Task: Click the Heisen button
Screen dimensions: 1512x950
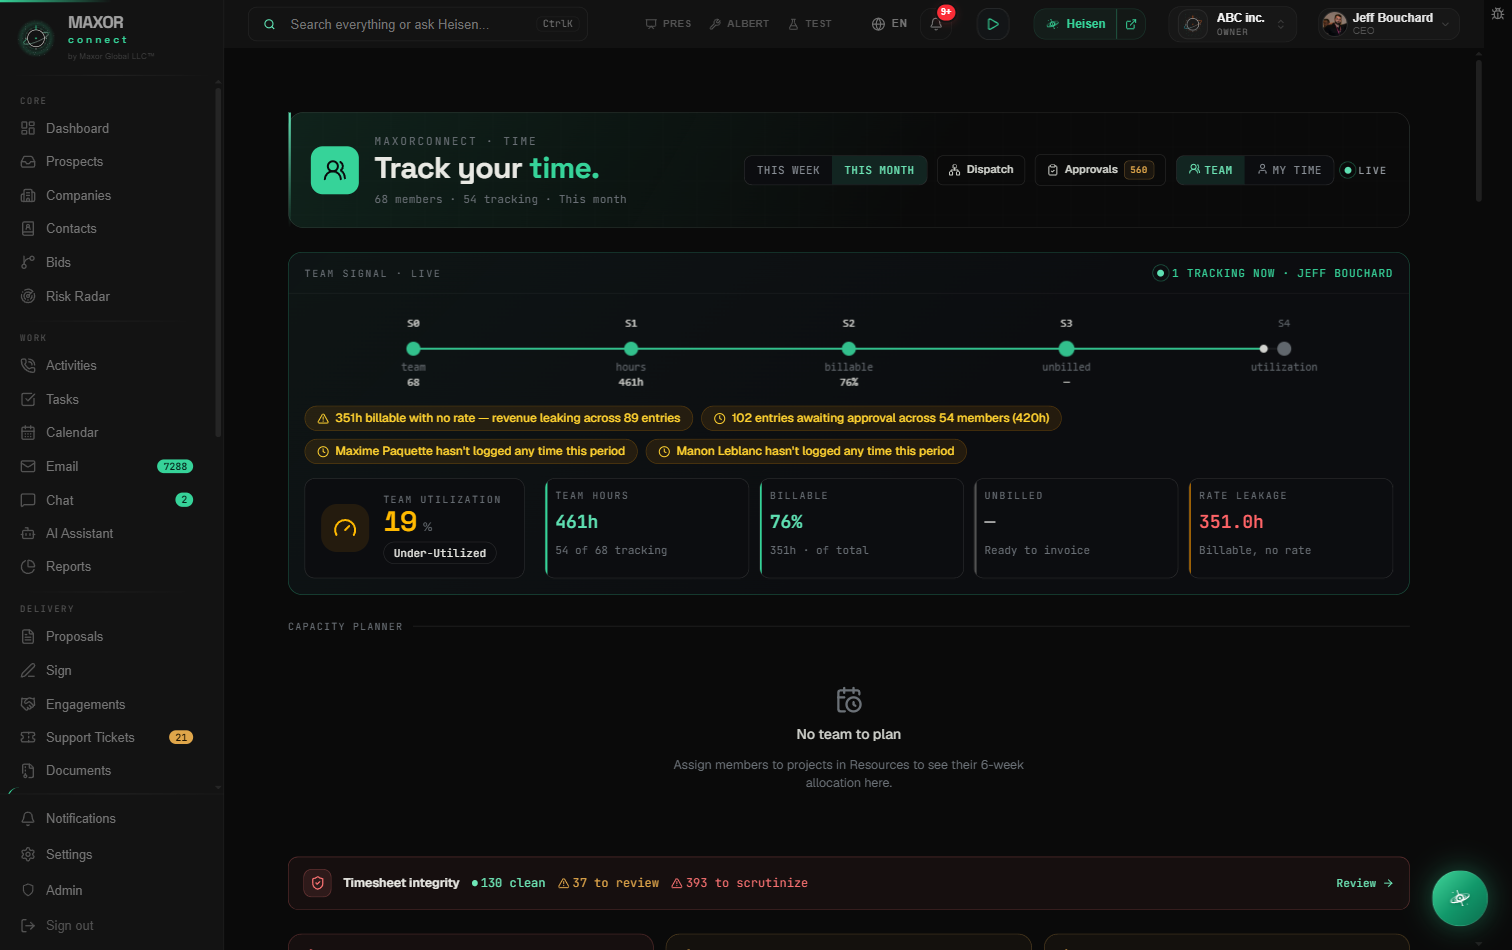Action: pos(1076,24)
